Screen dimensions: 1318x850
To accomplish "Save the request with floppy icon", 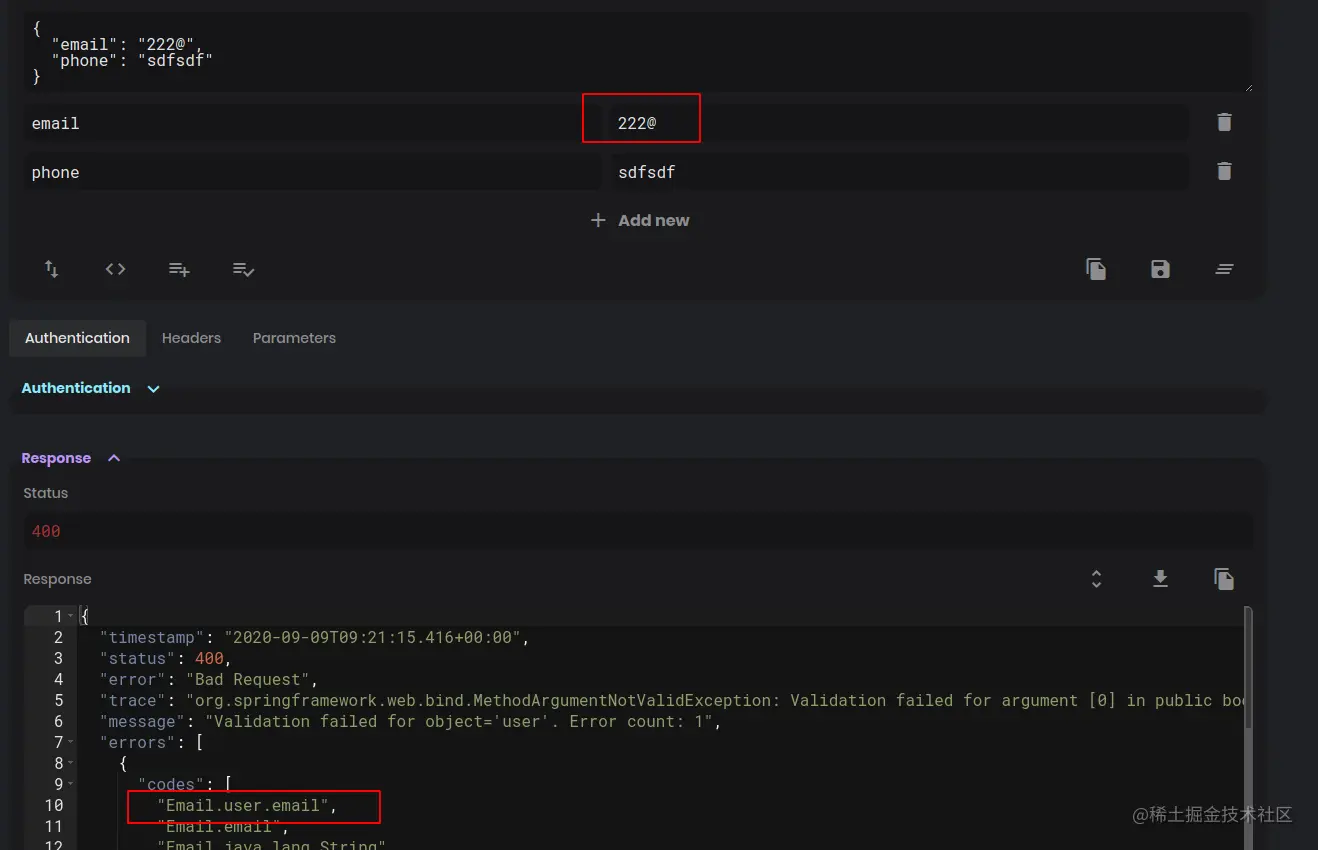I will click(x=1160, y=269).
